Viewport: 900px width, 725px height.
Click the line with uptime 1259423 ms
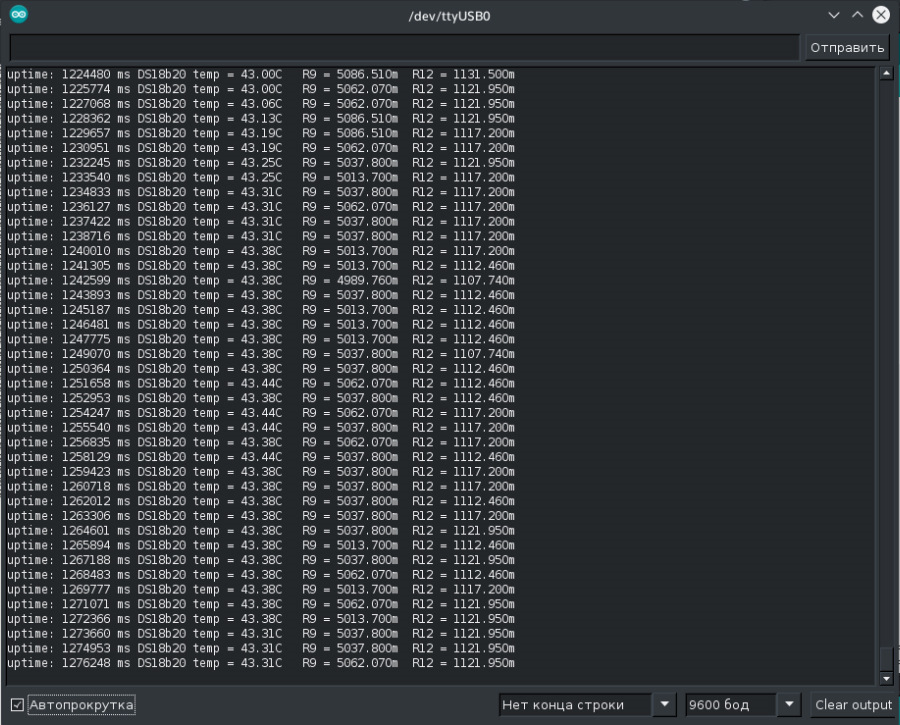261,472
